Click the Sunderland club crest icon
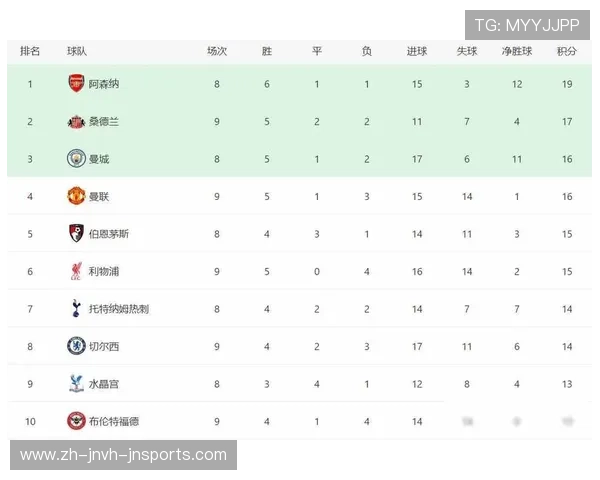Viewport: 600px width, 480px height. pyautogui.click(x=76, y=122)
